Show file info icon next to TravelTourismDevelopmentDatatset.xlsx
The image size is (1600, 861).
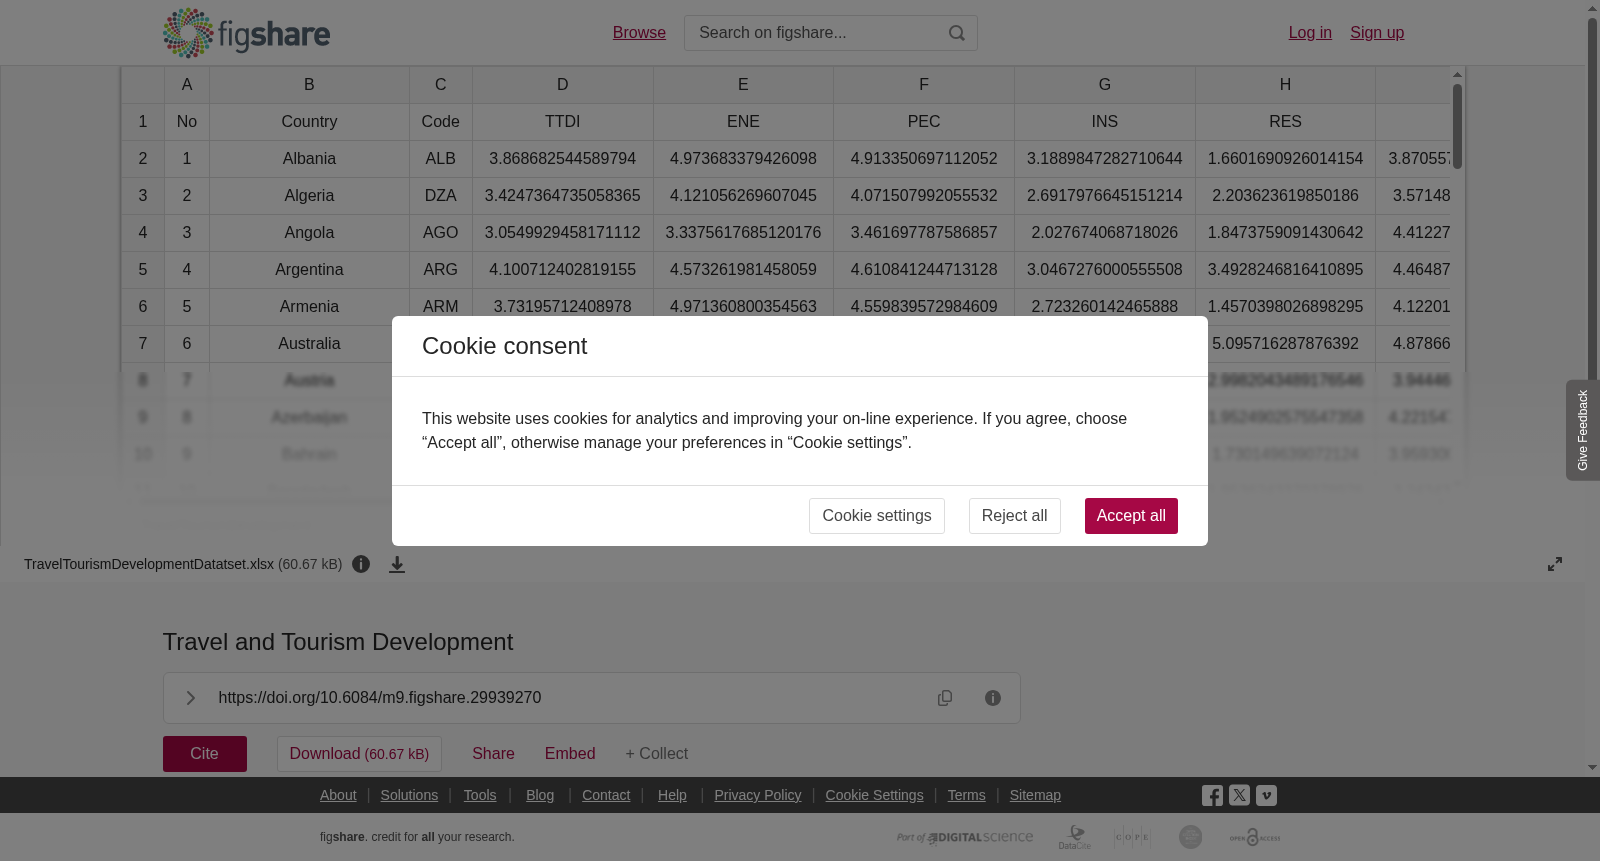361,564
